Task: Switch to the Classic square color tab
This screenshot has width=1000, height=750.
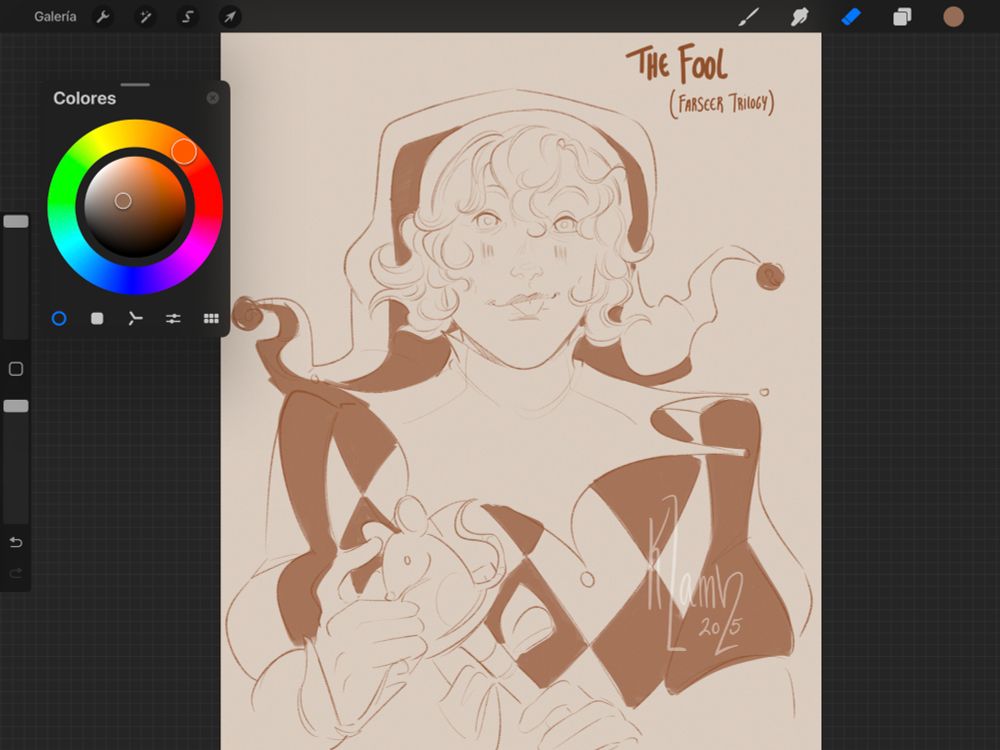Action: click(97, 318)
